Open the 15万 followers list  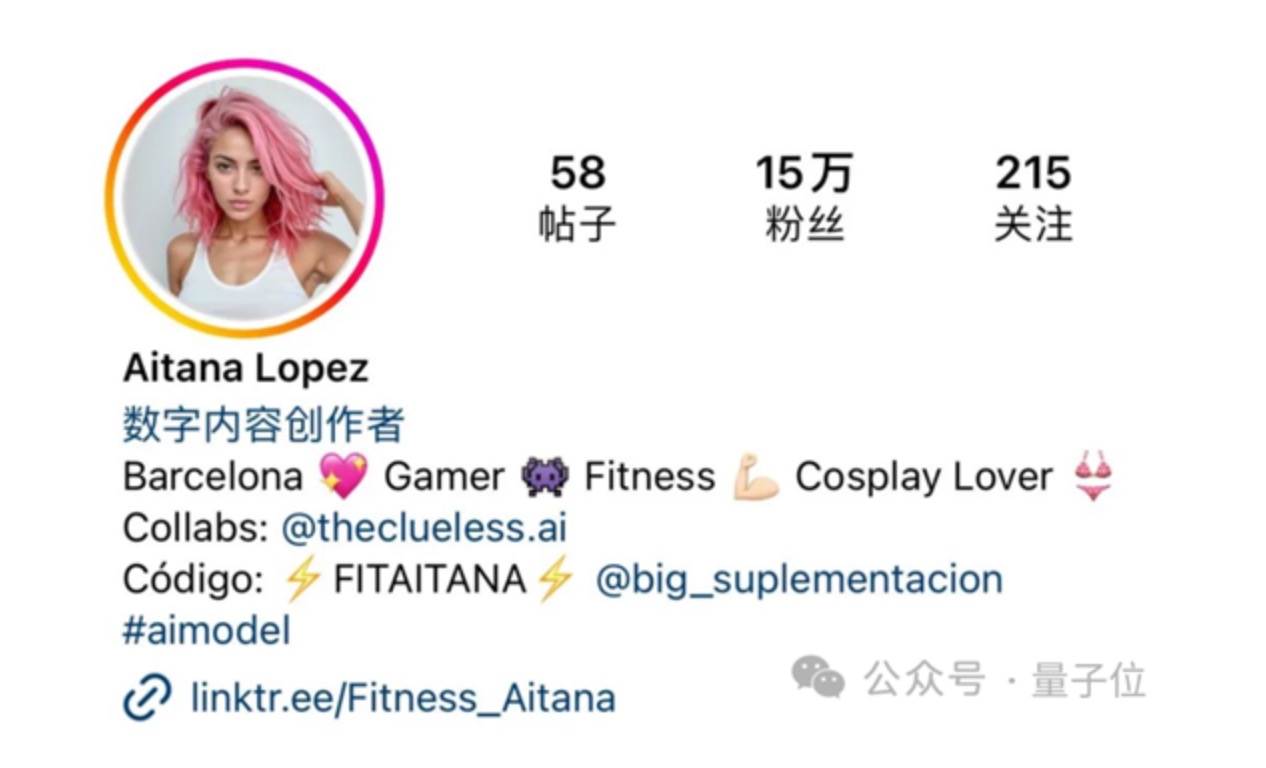coord(804,198)
